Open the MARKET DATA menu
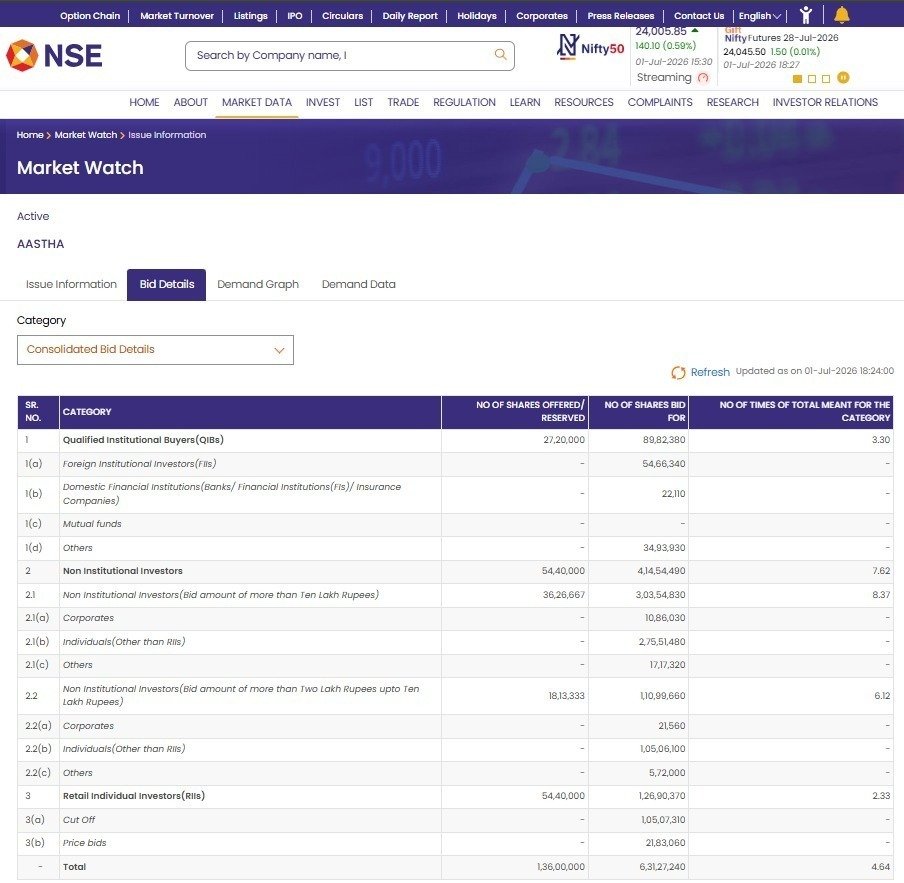904x883 pixels. [257, 102]
